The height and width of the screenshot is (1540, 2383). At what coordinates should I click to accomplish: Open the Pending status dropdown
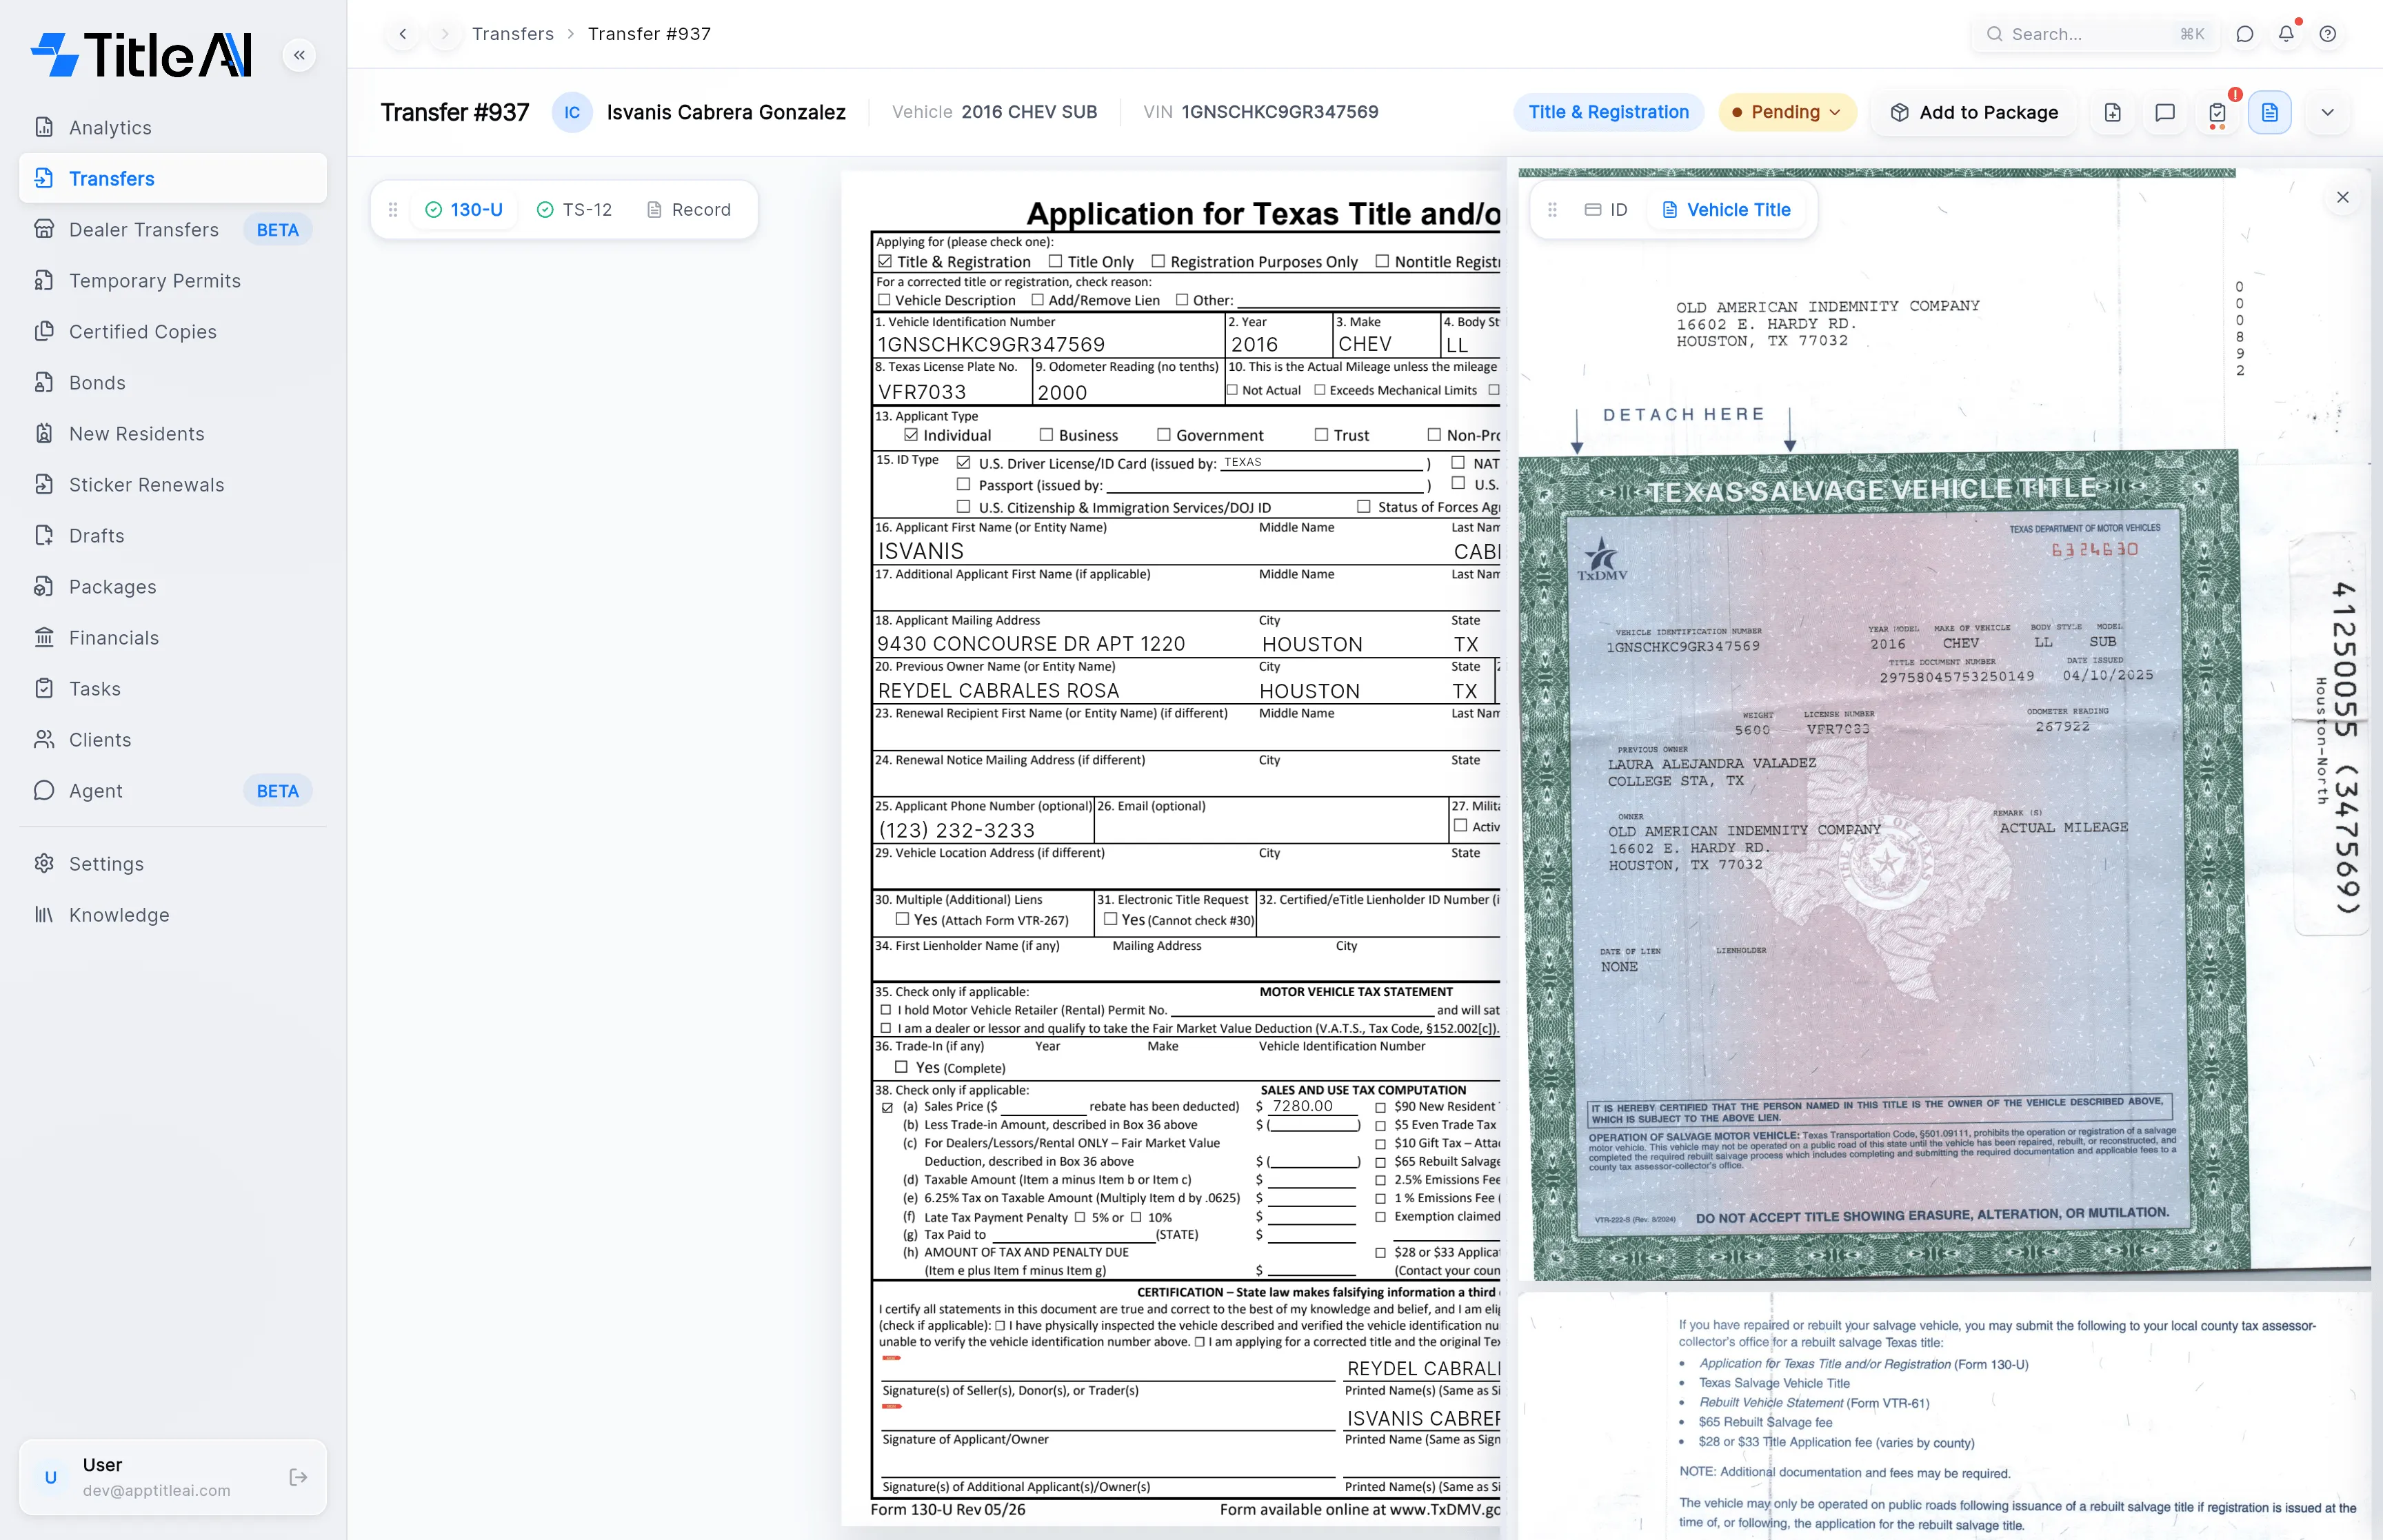click(x=1787, y=112)
